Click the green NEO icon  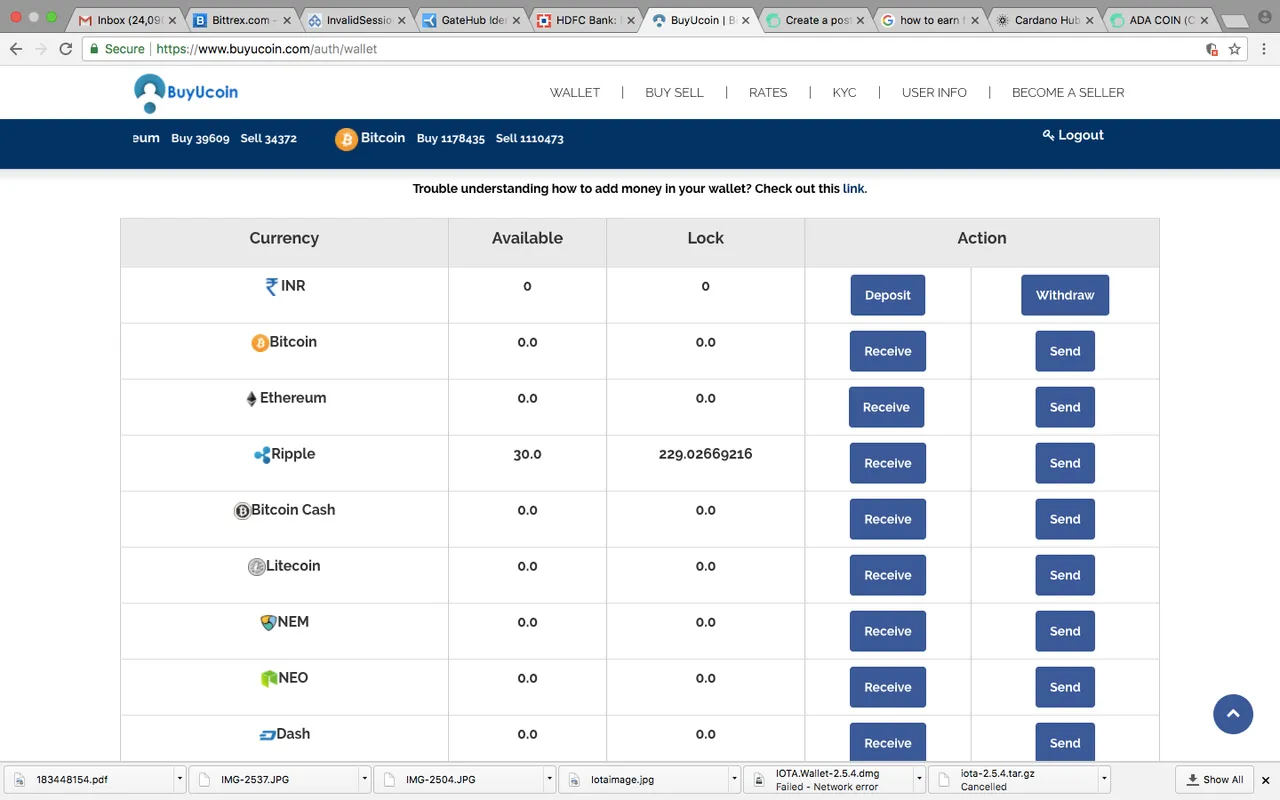tap(269, 679)
